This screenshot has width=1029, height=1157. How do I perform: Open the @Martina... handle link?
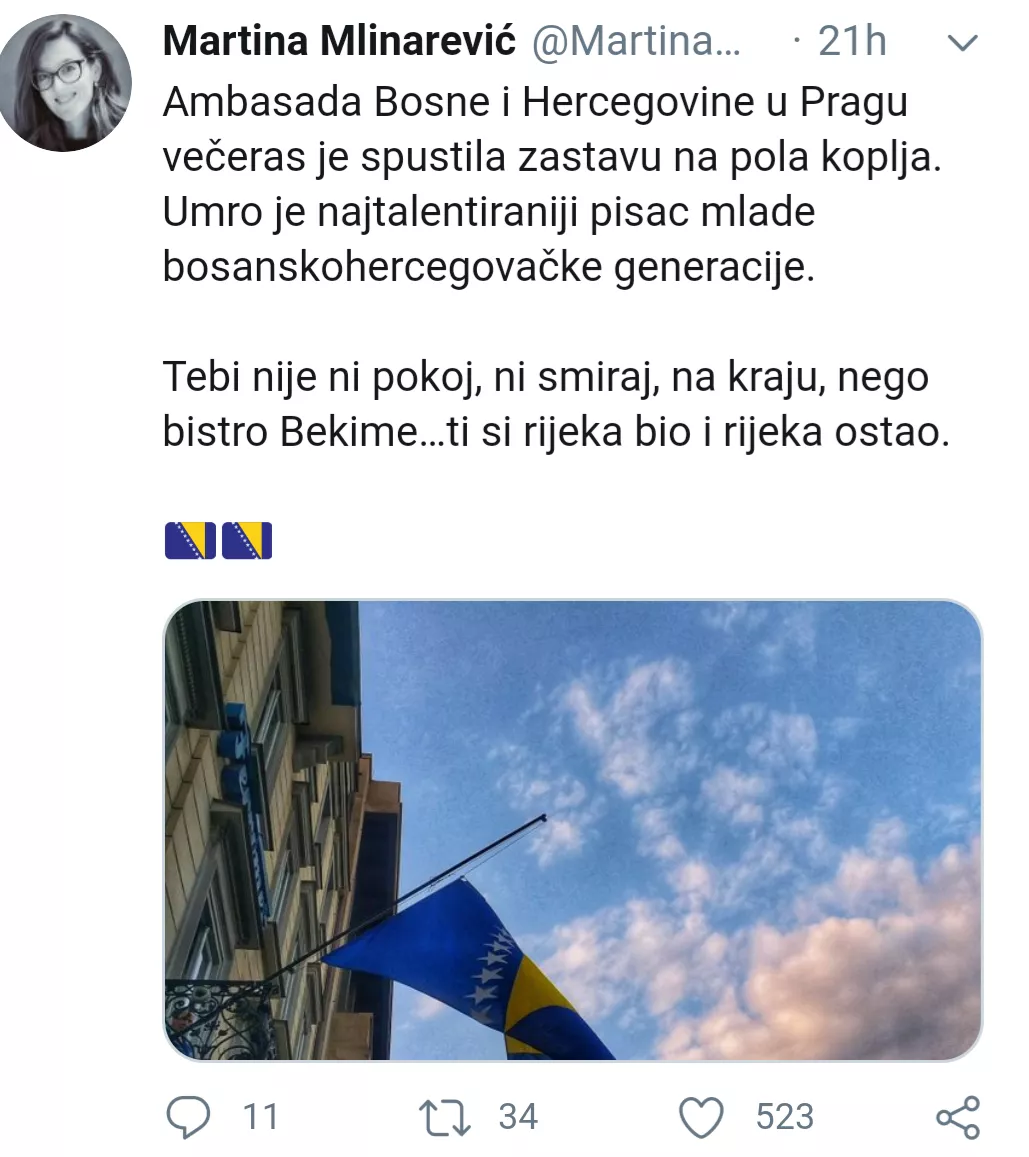[x=636, y=41]
